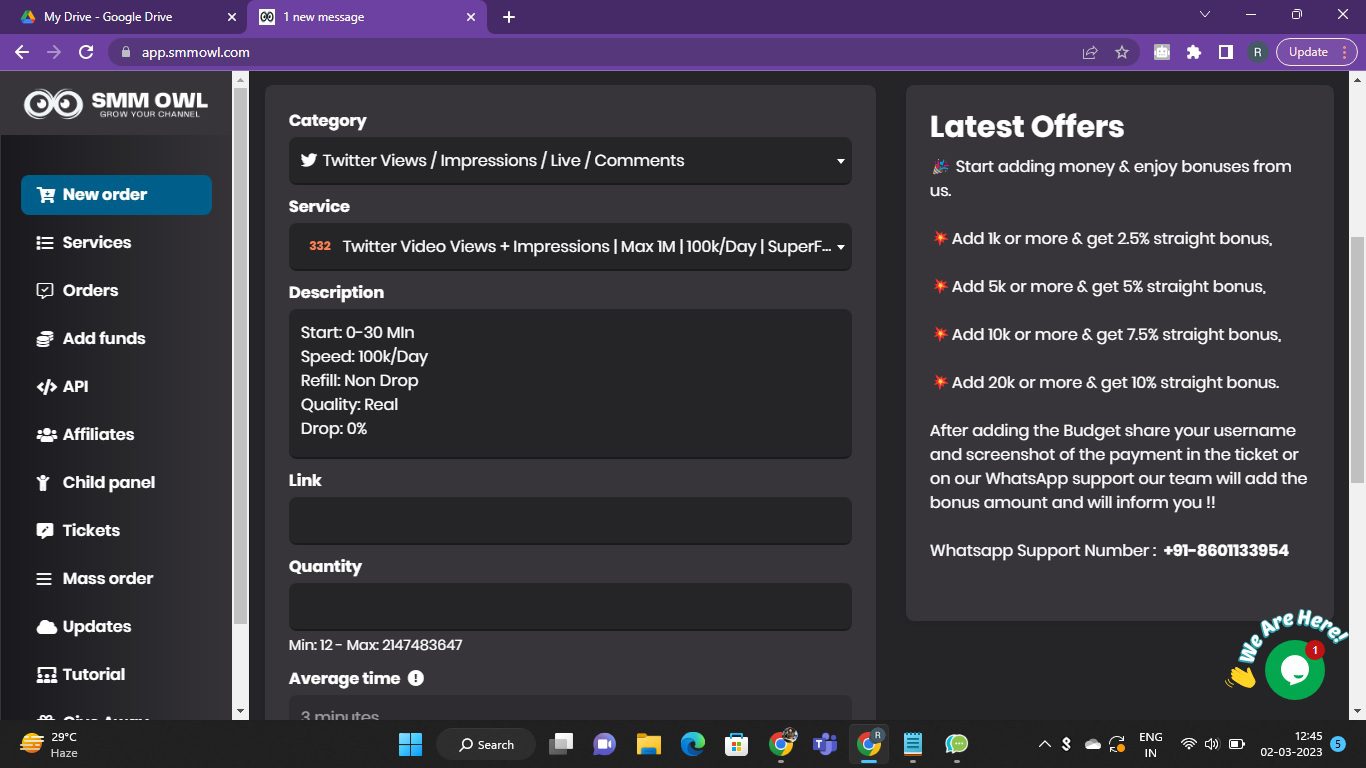
Task: Open the Tickets sidebar item
Action: point(91,531)
